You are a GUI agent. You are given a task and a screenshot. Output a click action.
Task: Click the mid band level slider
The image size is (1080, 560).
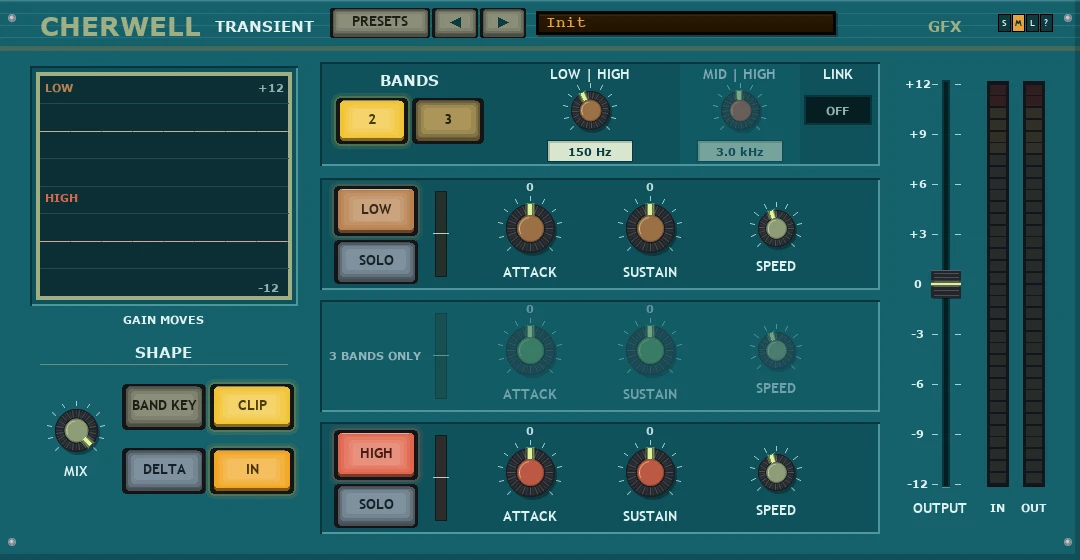(441, 356)
